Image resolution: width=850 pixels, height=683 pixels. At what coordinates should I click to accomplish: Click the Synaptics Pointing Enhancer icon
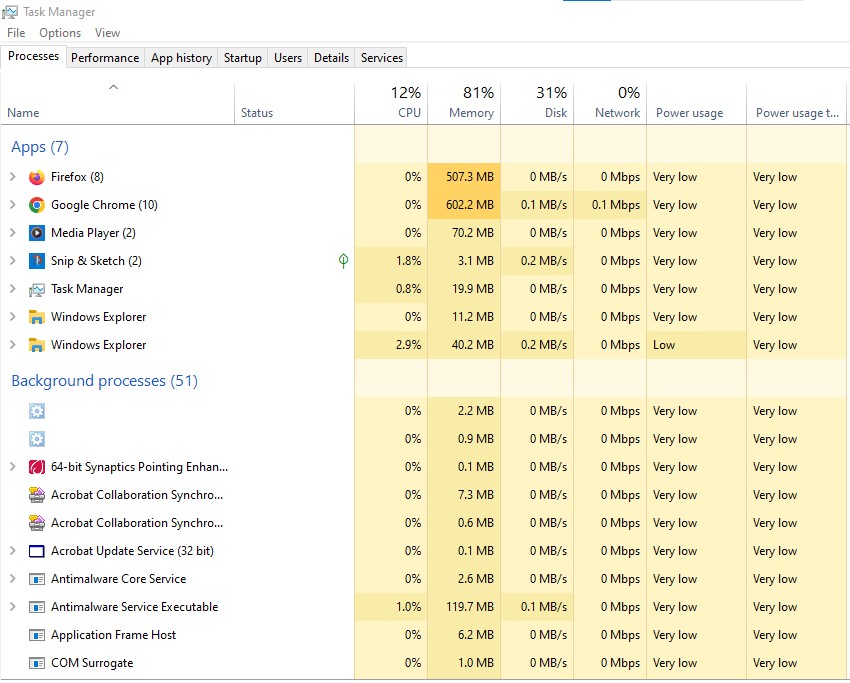point(36,467)
